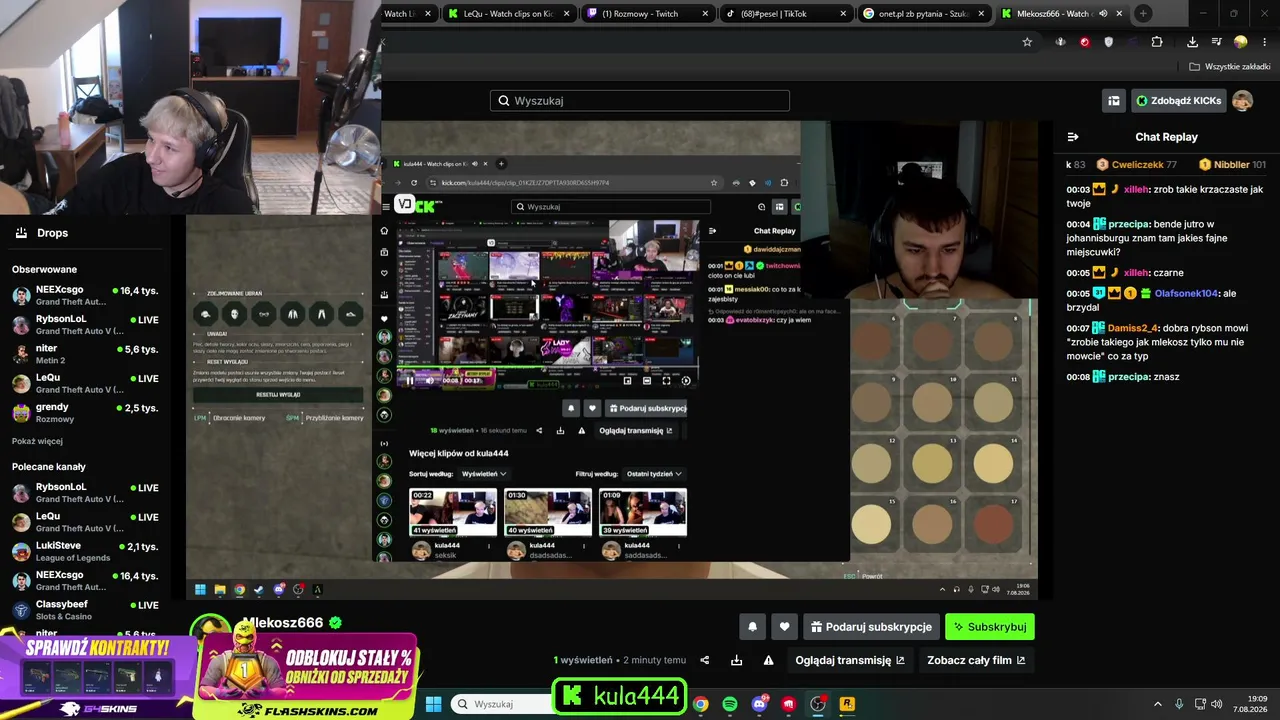Open the Kick user avatar menu
The image size is (1280, 720).
(1242, 101)
